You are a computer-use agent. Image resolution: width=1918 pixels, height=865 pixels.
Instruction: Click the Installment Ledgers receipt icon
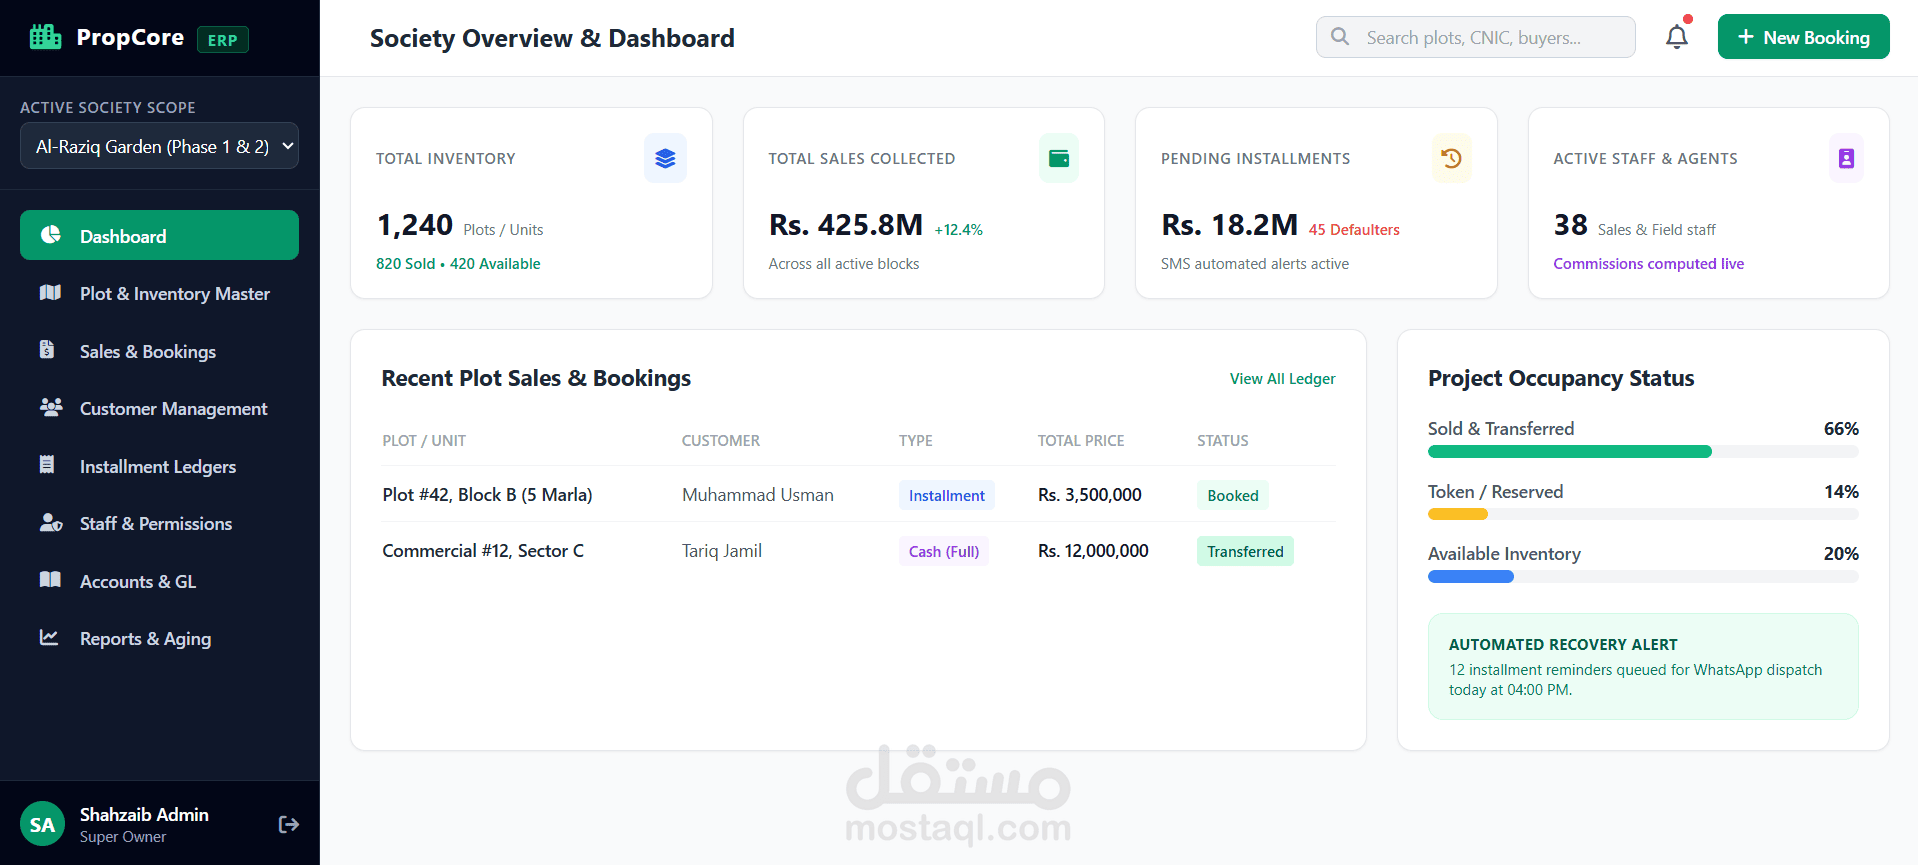coord(47,465)
